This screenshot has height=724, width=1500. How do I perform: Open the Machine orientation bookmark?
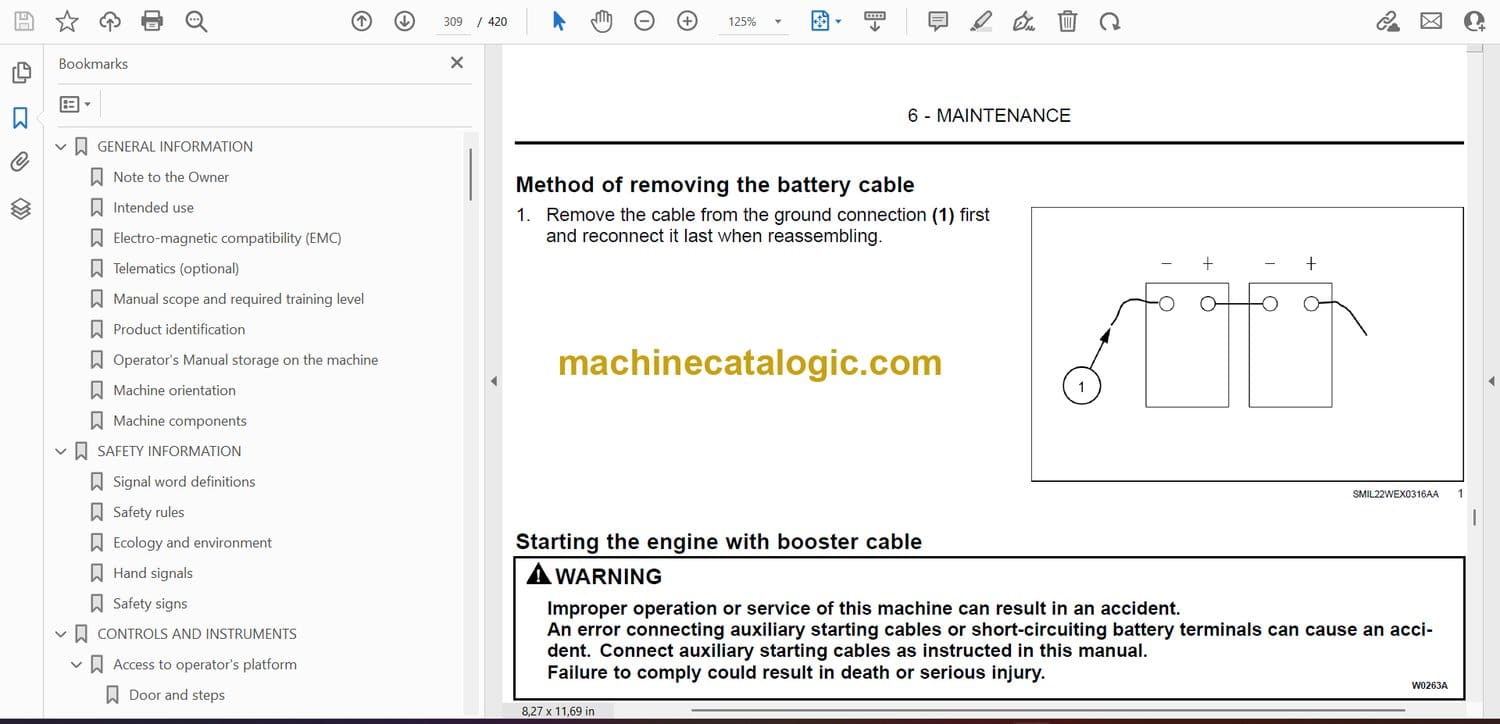pyautogui.click(x=174, y=390)
